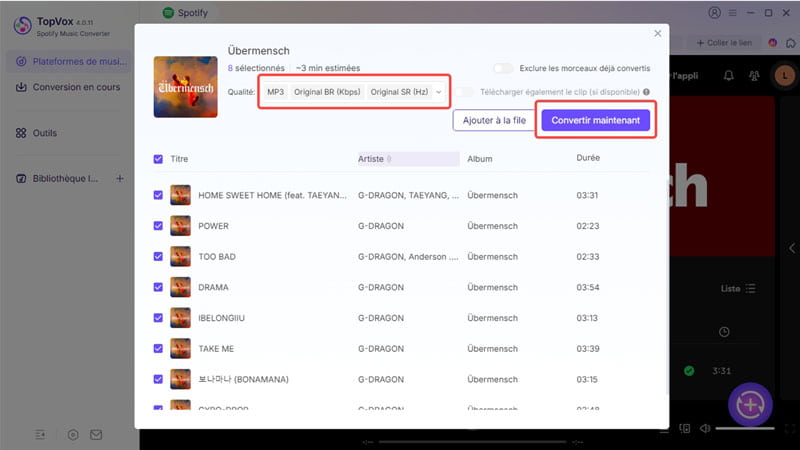Click the plus icon beside Bibliothèque
The width and height of the screenshot is (800, 450).
pos(119,179)
